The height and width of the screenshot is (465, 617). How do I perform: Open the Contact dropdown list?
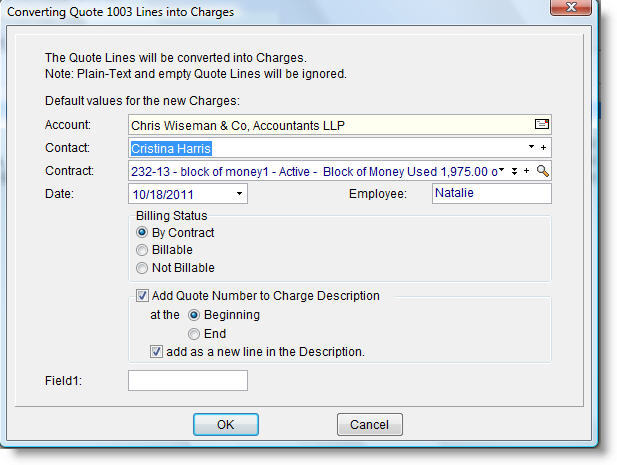(531, 148)
